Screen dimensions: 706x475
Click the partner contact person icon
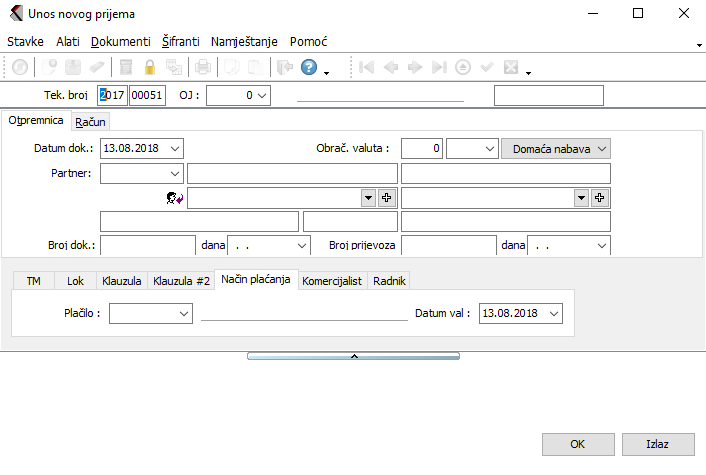[x=174, y=198]
